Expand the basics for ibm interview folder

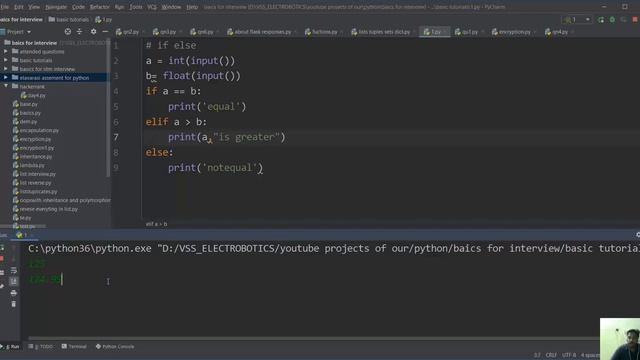(6, 69)
